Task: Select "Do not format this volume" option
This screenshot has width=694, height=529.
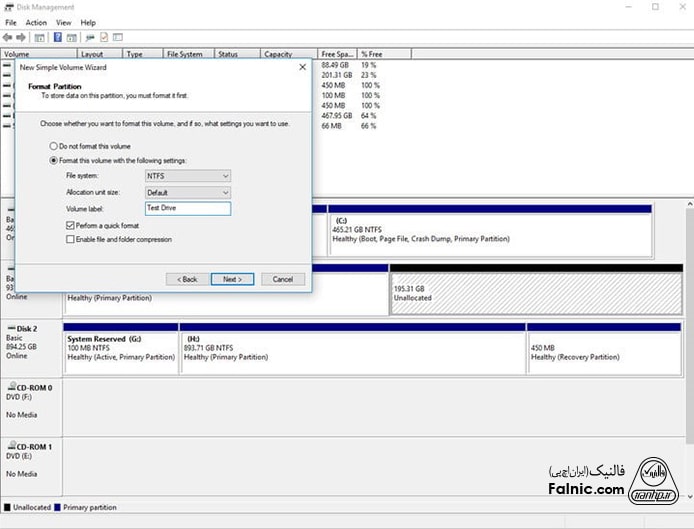Action: [x=54, y=146]
